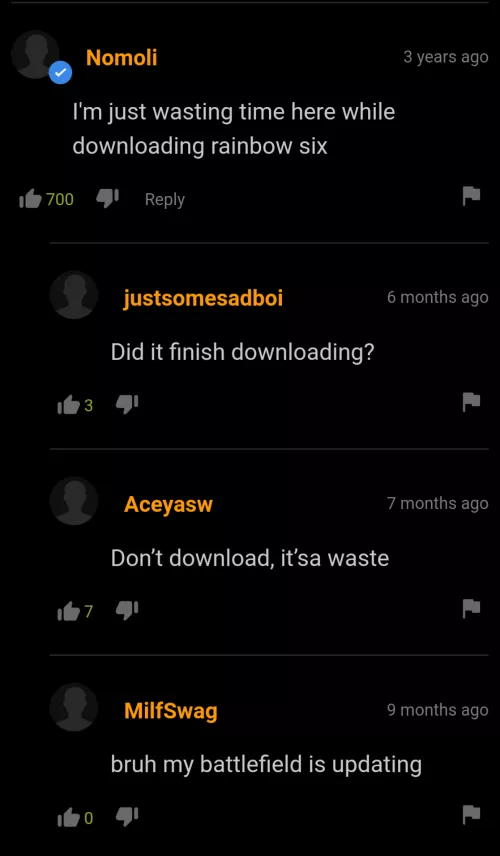Image resolution: width=500 pixels, height=856 pixels.
Task: Report justsomesadboi's comment with flag
Action: 471,402
